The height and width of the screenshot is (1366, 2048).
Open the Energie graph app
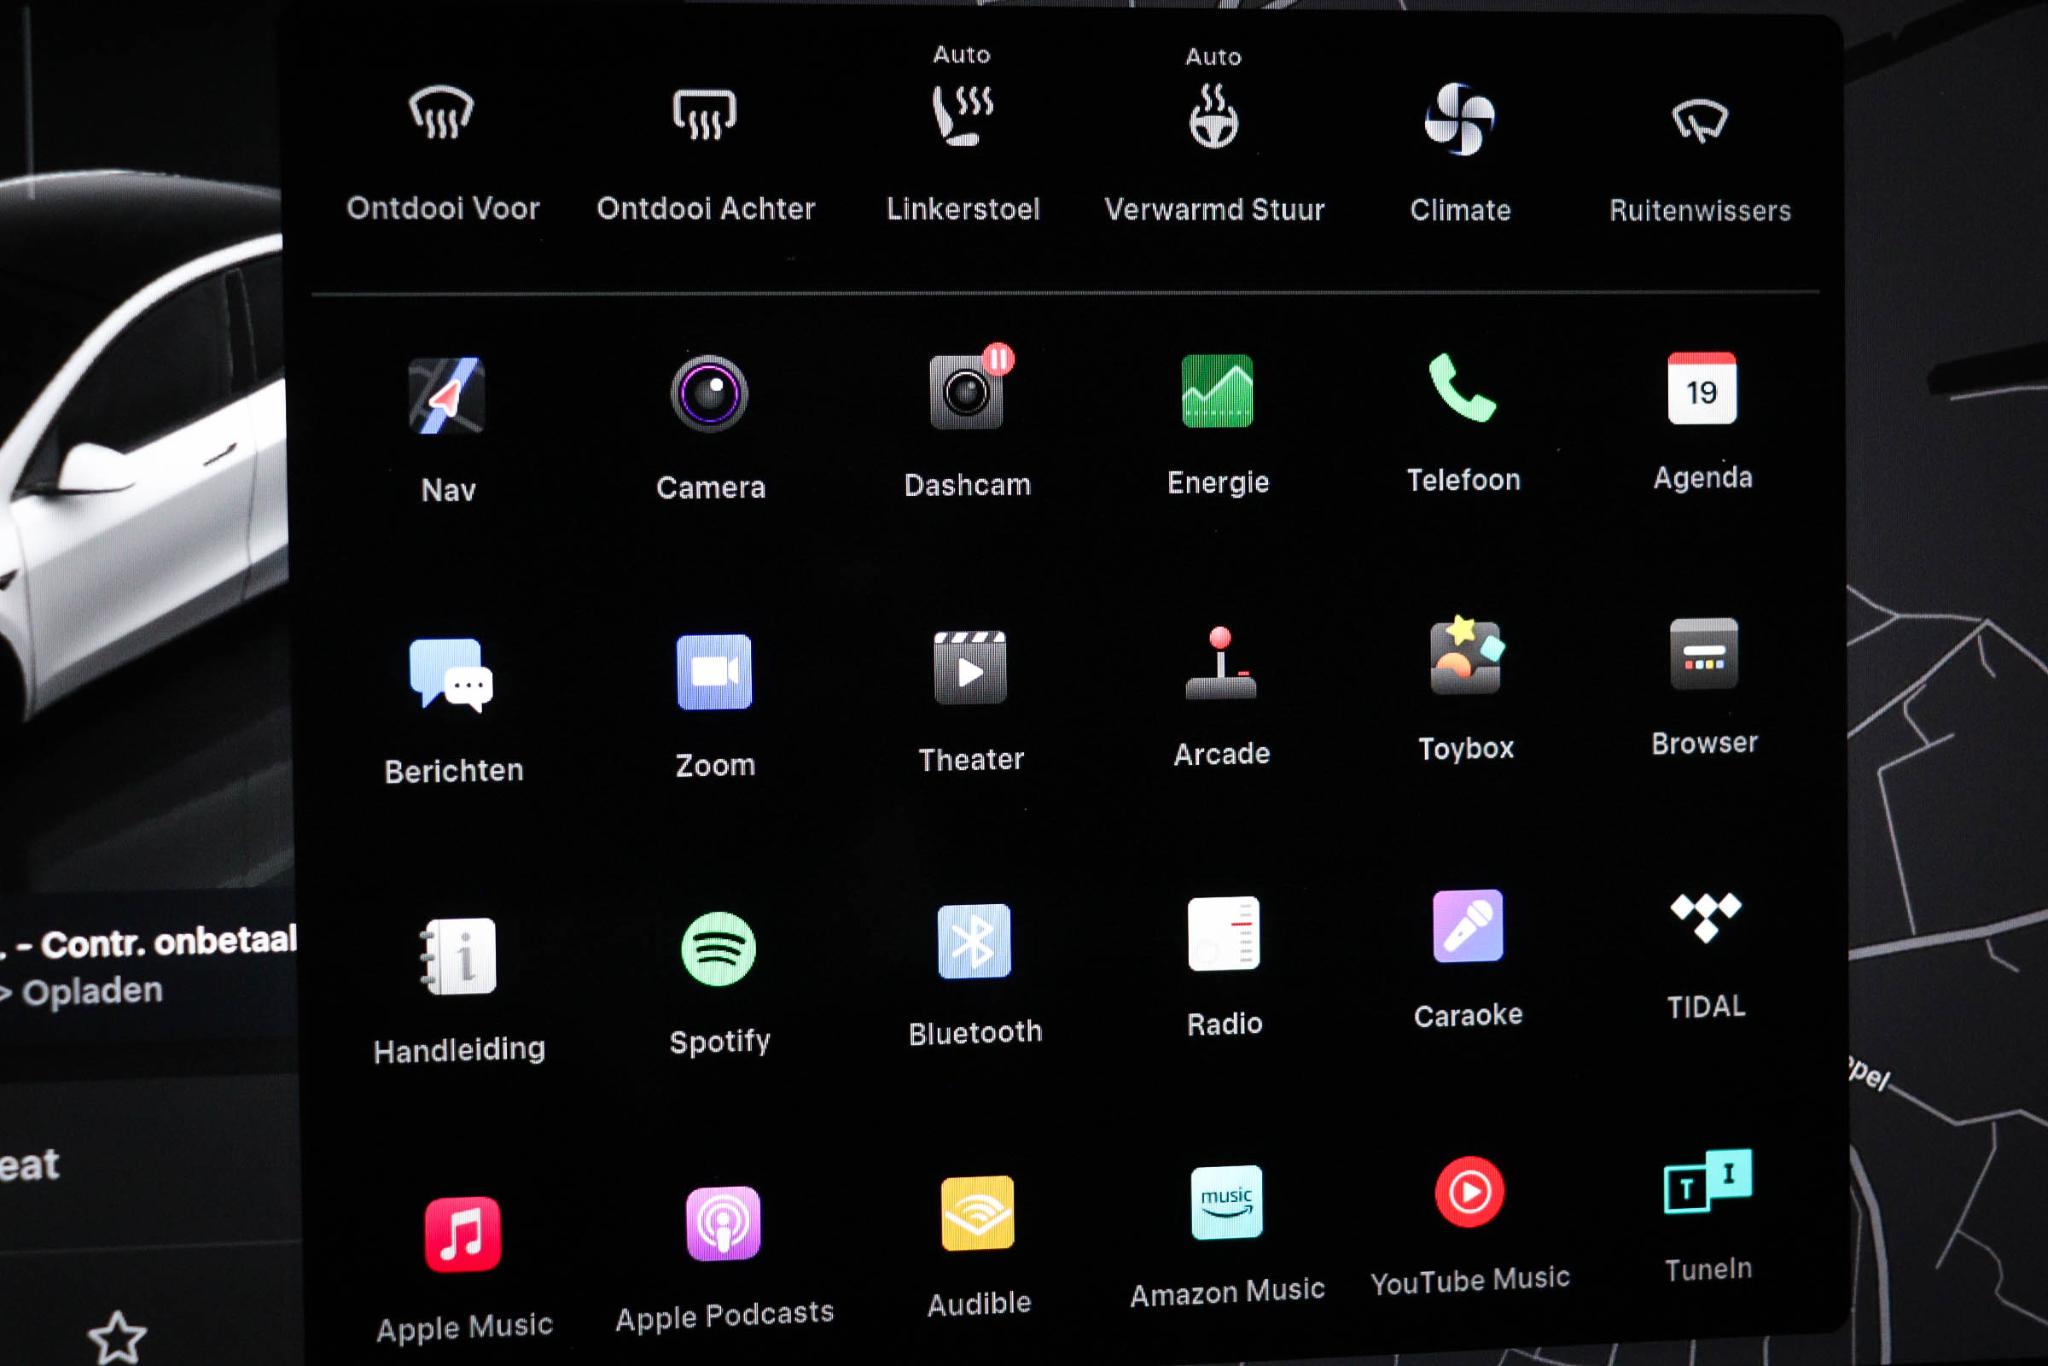point(1217,391)
